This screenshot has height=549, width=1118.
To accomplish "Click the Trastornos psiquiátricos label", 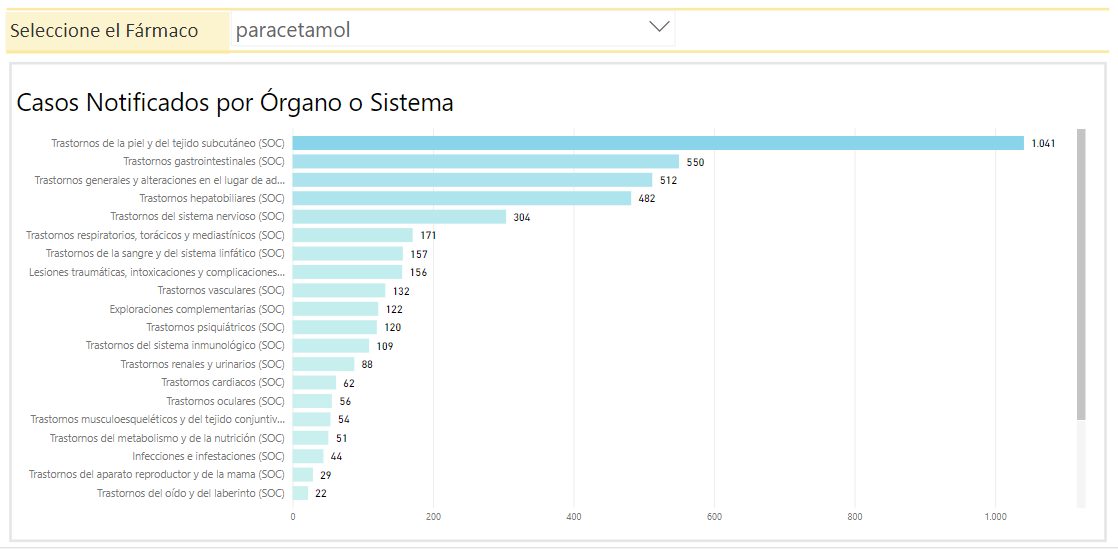I will (x=215, y=327).
